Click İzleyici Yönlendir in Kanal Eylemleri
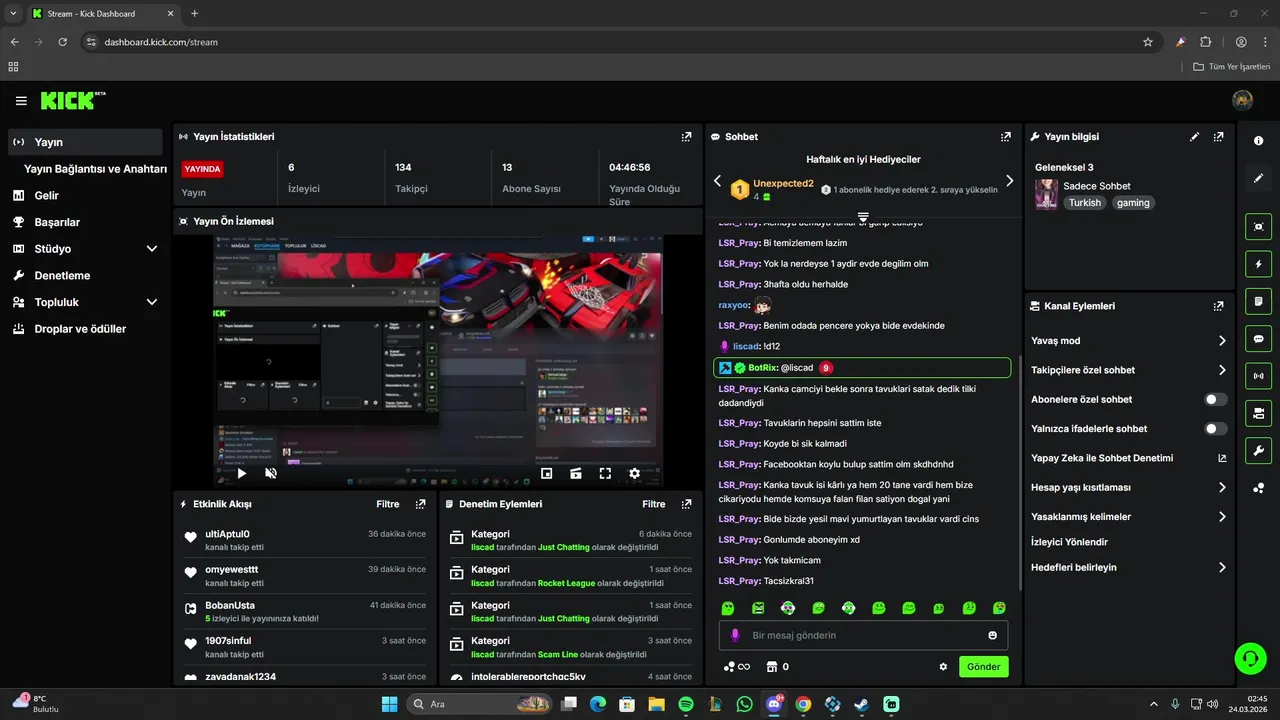This screenshot has width=1280, height=720. (x=1069, y=542)
